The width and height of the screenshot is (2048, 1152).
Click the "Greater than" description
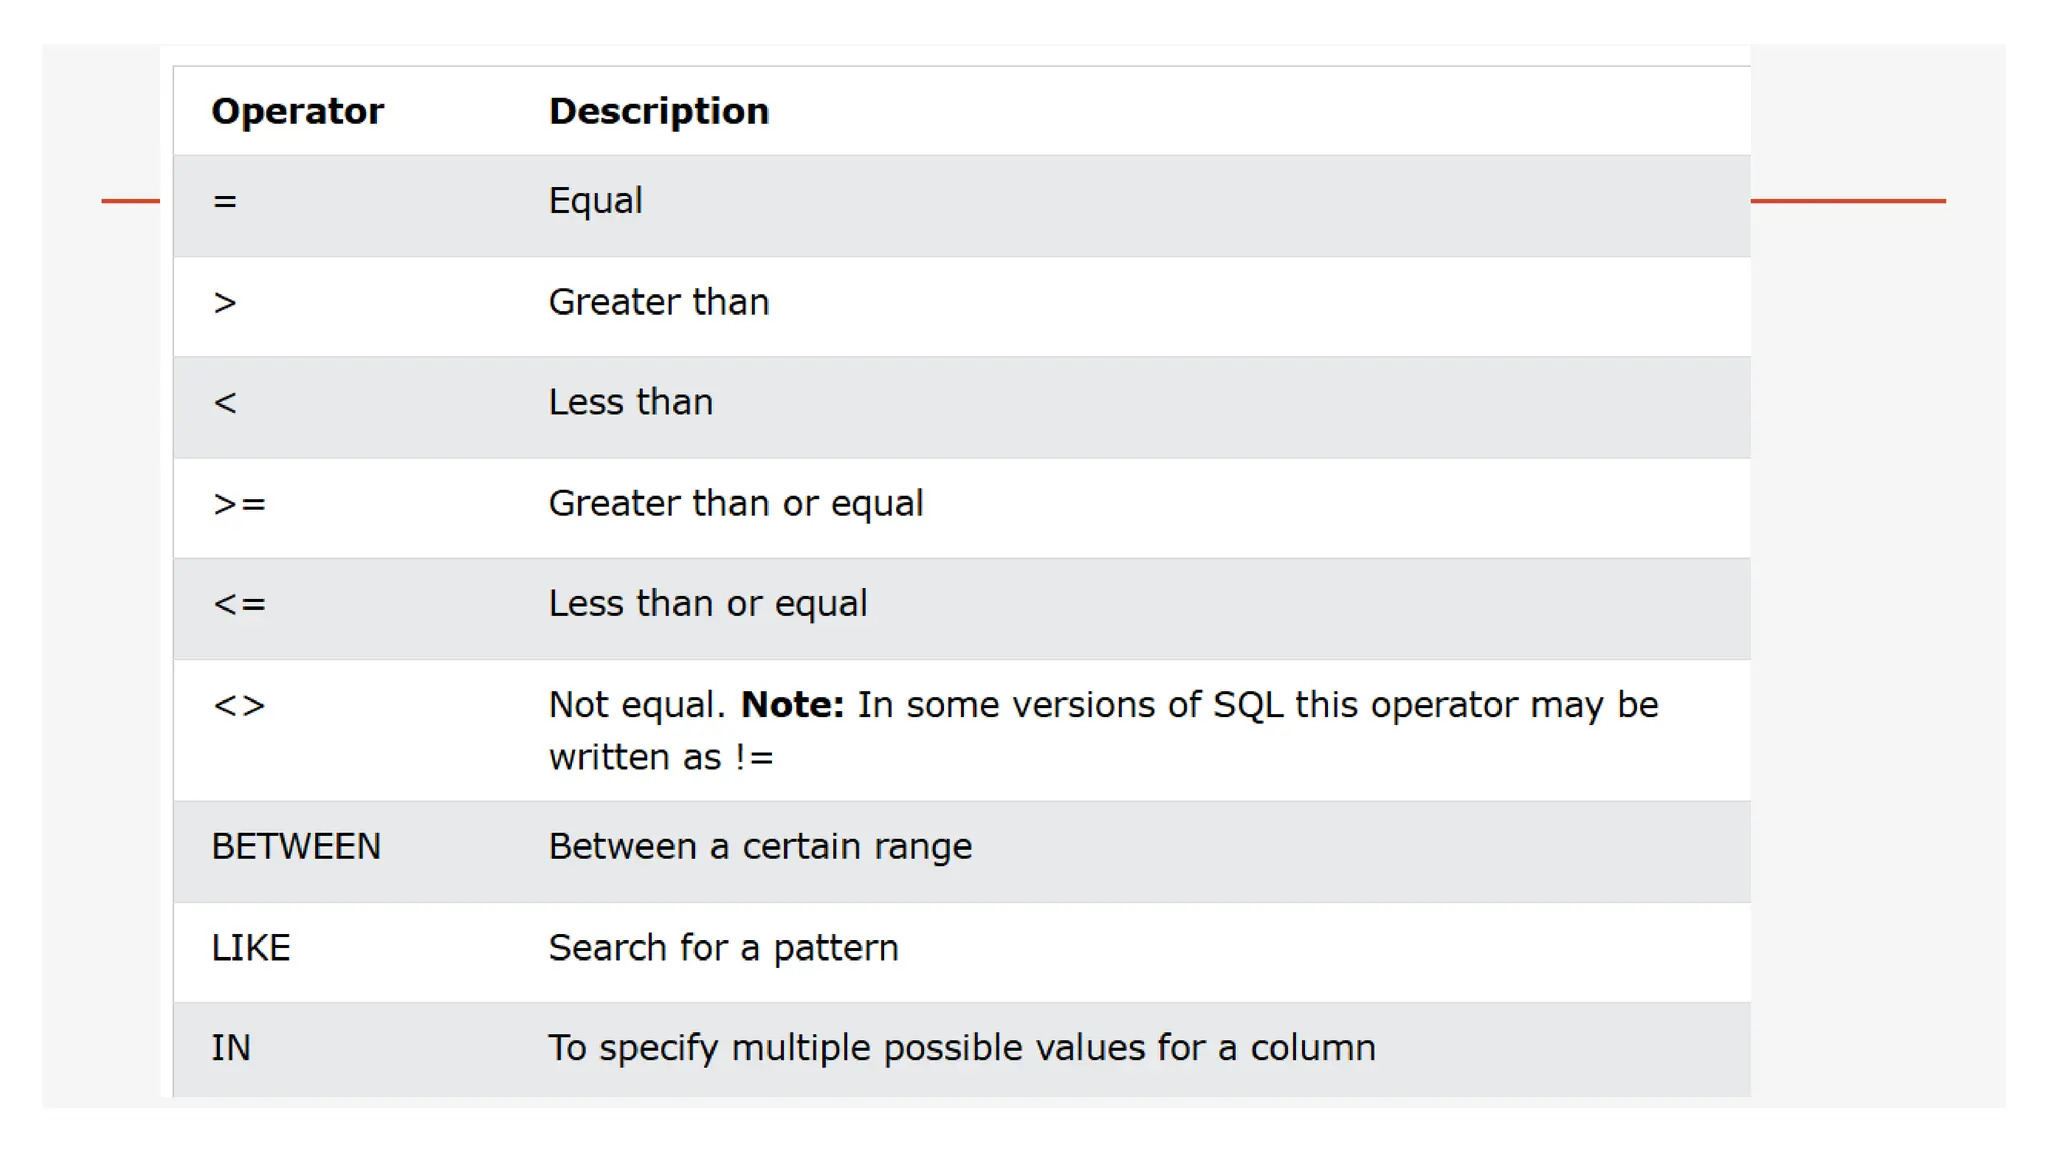(658, 302)
